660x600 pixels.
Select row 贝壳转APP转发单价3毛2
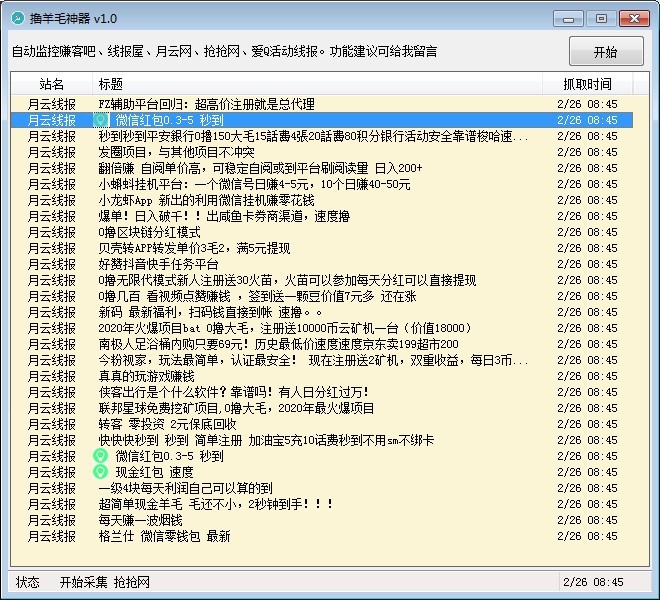322,248
